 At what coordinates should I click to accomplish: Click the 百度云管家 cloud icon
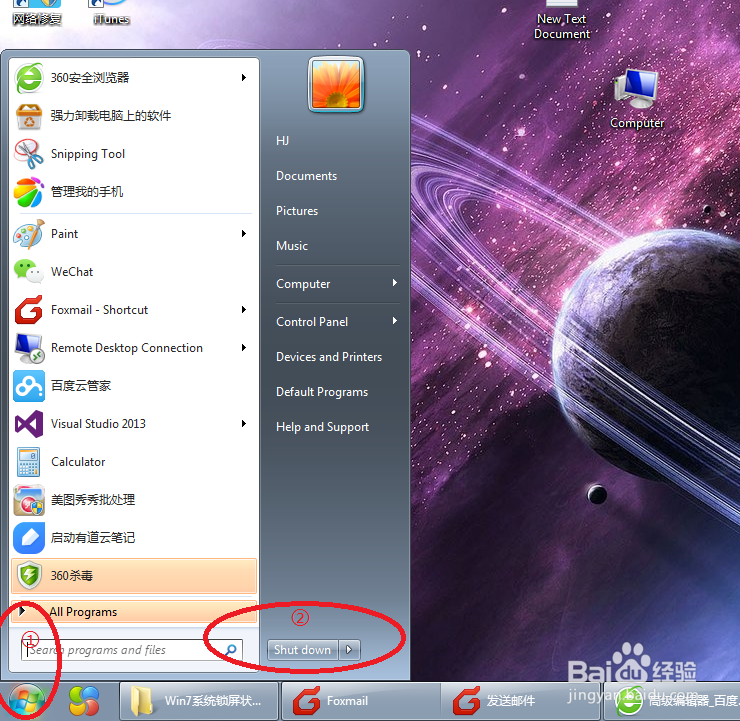pos(29,386)
